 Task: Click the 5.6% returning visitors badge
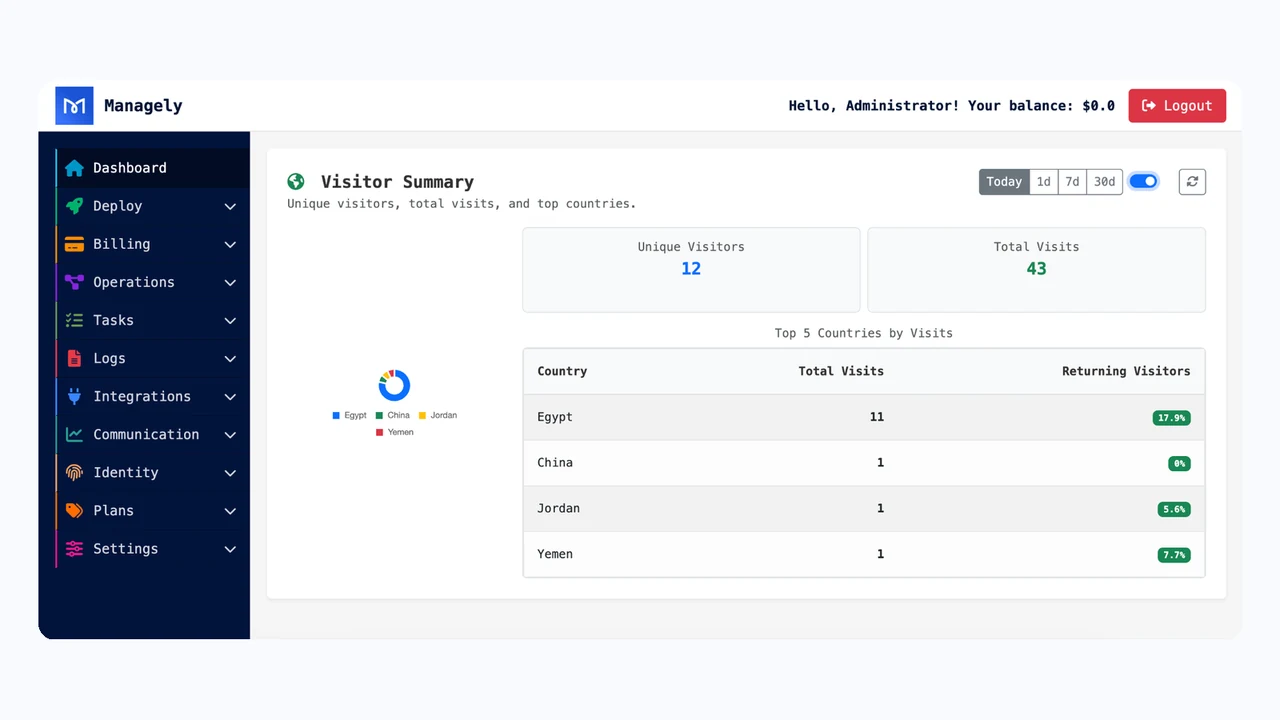click(x=1174, y=509)
